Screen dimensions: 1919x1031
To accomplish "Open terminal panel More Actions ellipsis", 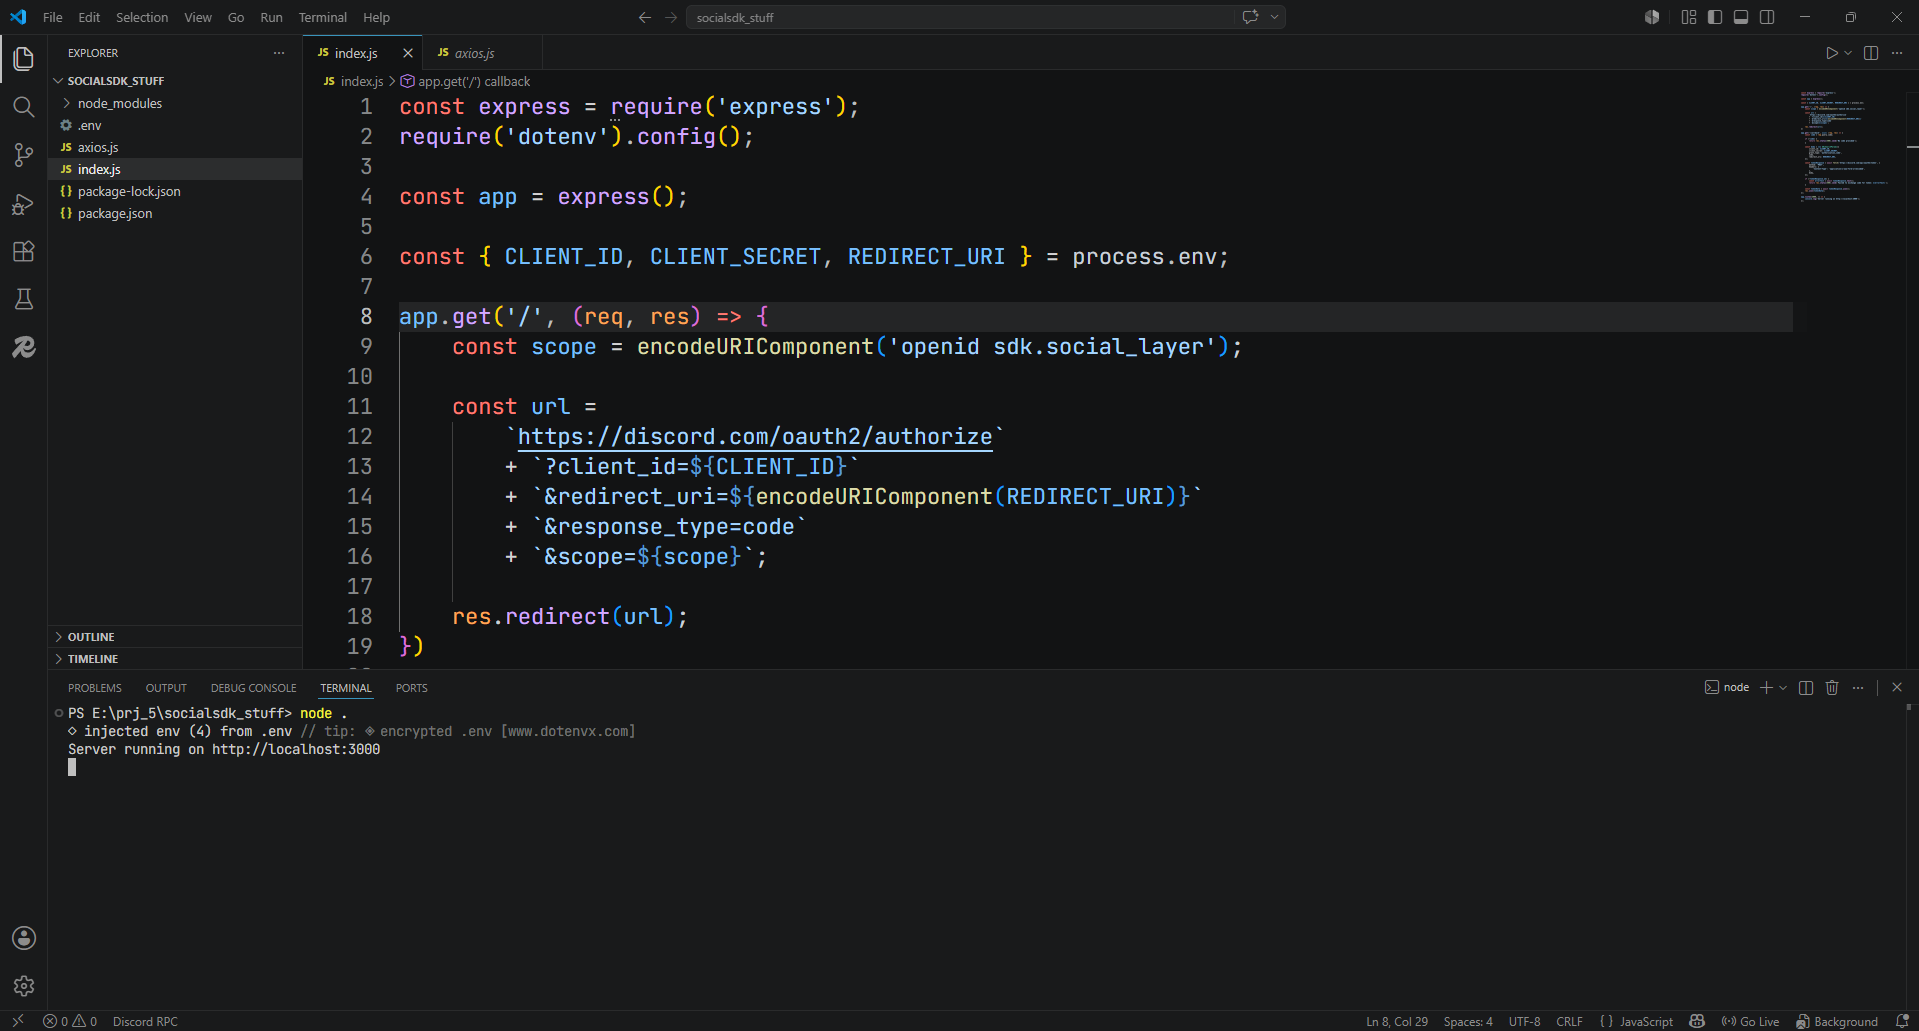I will pyautogui.click(x=1858, y=687).
